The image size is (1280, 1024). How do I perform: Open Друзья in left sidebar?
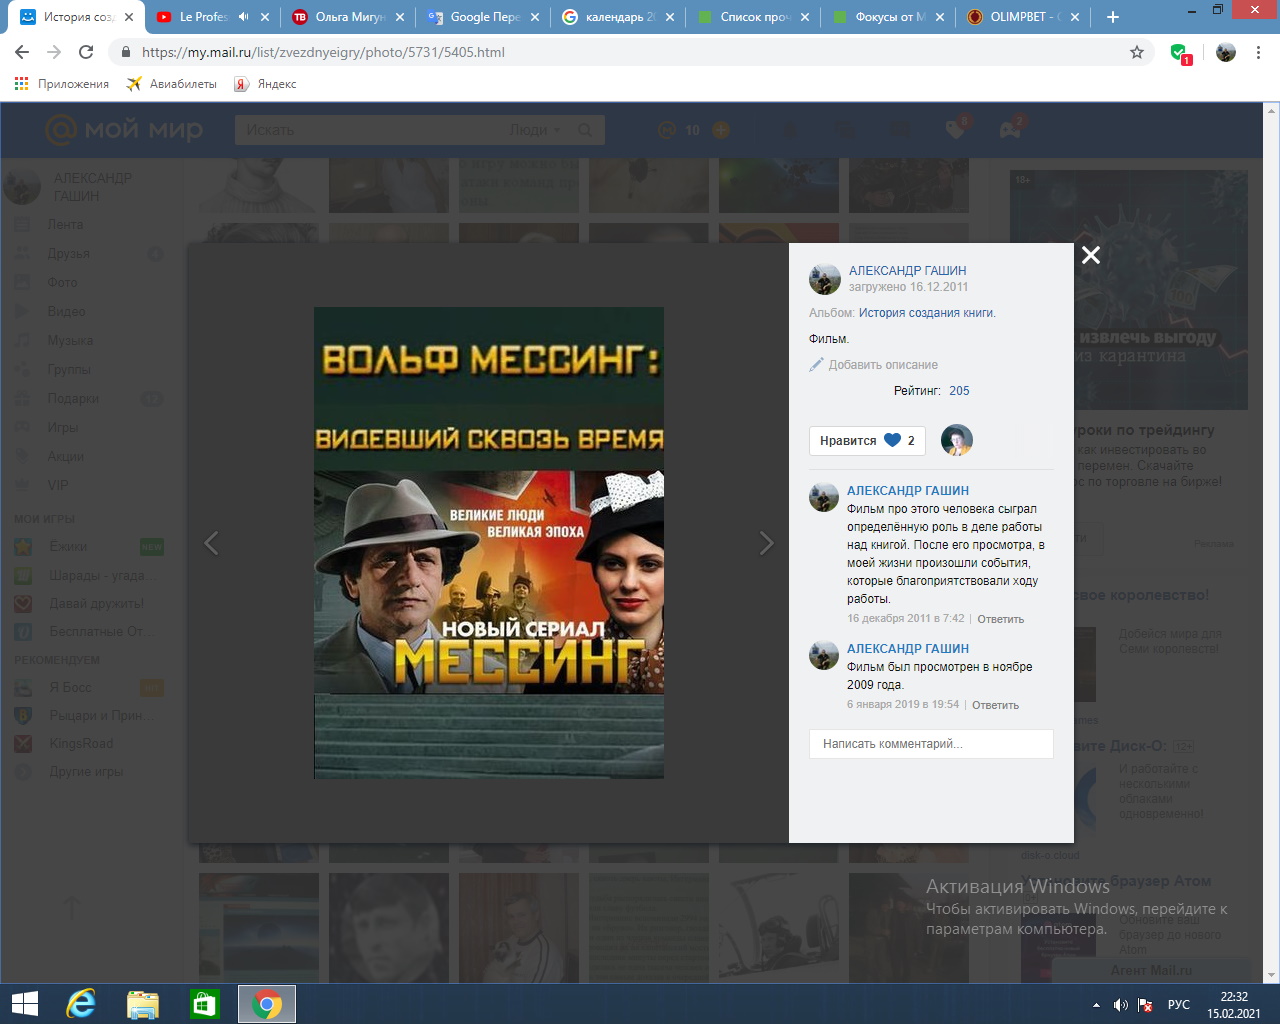(68, 254)
